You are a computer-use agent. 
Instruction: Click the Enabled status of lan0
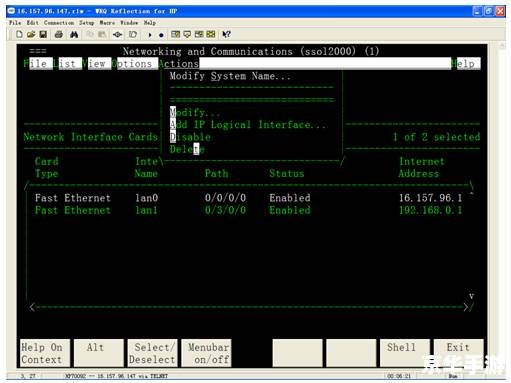[290, 198]
